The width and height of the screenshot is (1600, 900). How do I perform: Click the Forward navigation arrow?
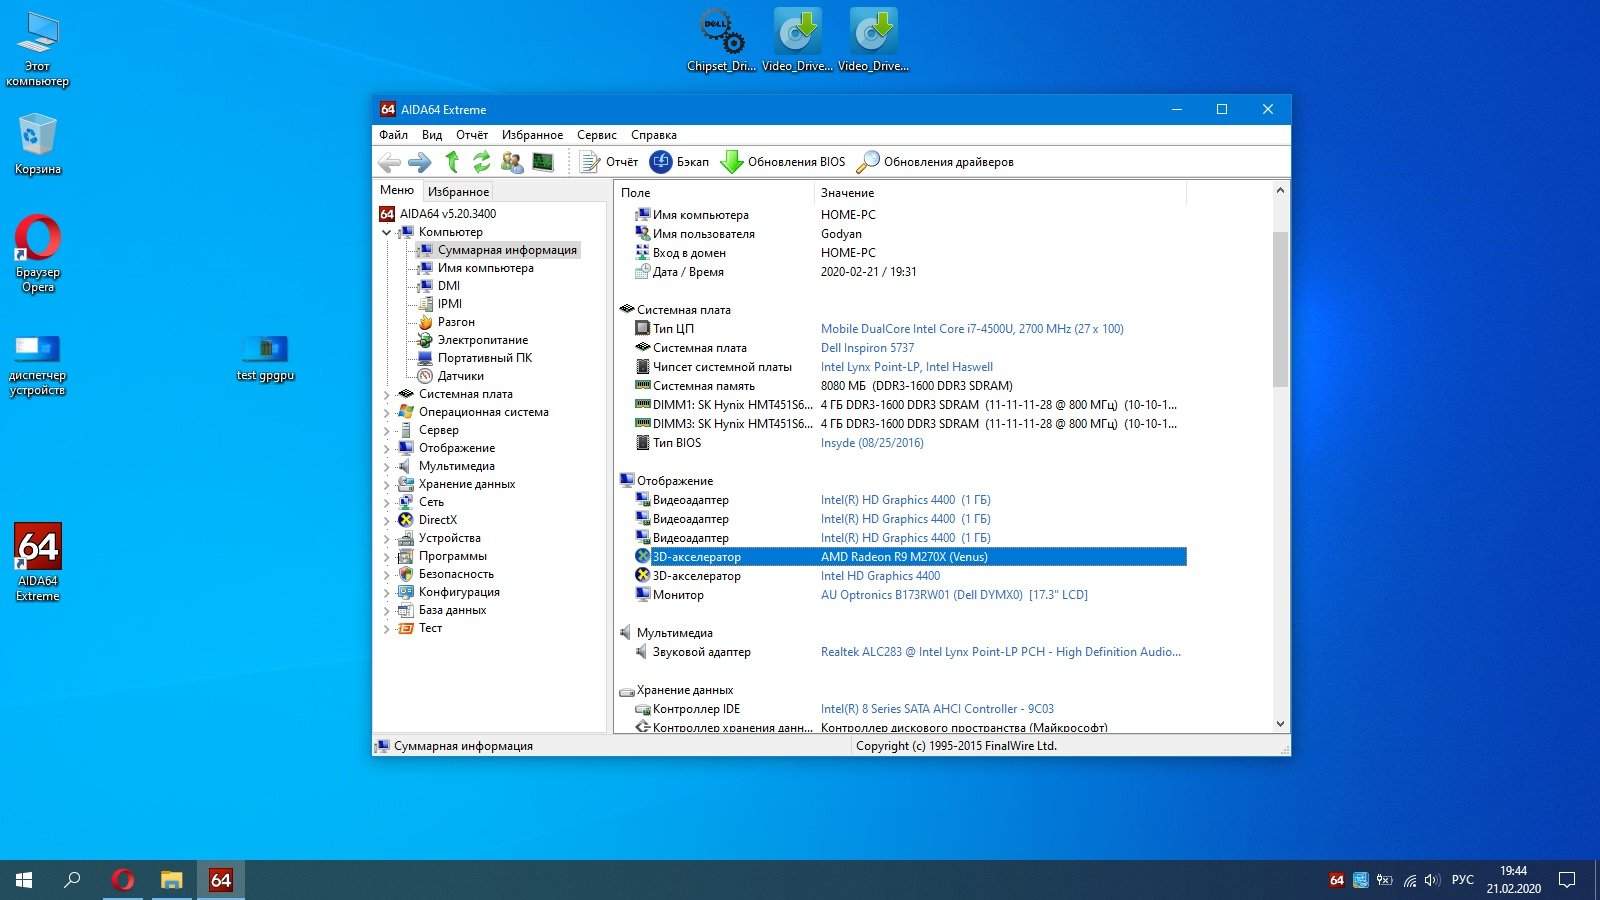point(420,162)
